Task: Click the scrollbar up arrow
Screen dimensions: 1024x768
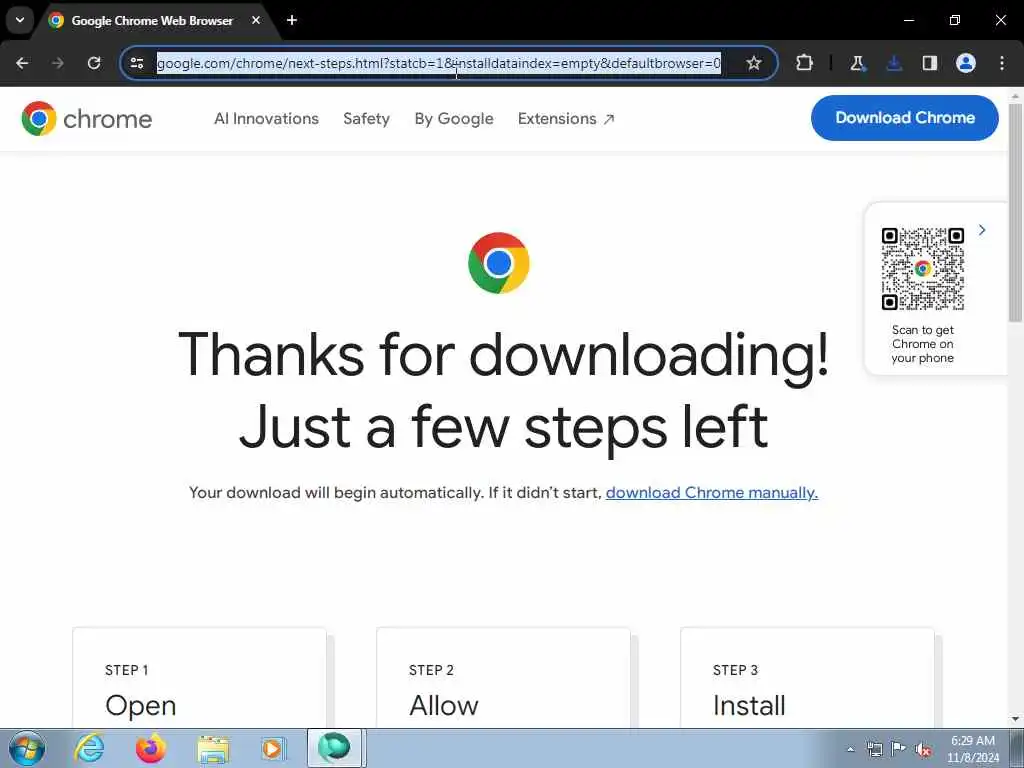Action: pyautogui.click(x=1016, y=96)
